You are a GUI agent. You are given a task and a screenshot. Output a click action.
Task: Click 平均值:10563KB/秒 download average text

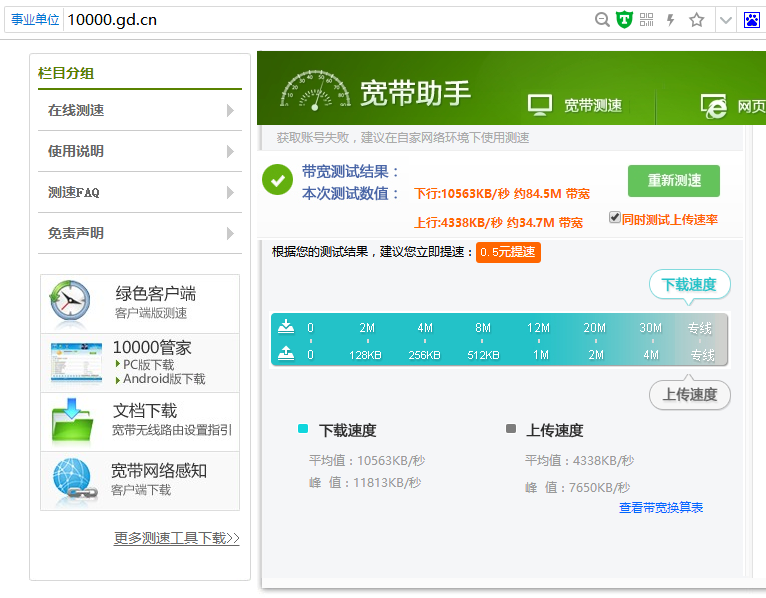(367, 460)
